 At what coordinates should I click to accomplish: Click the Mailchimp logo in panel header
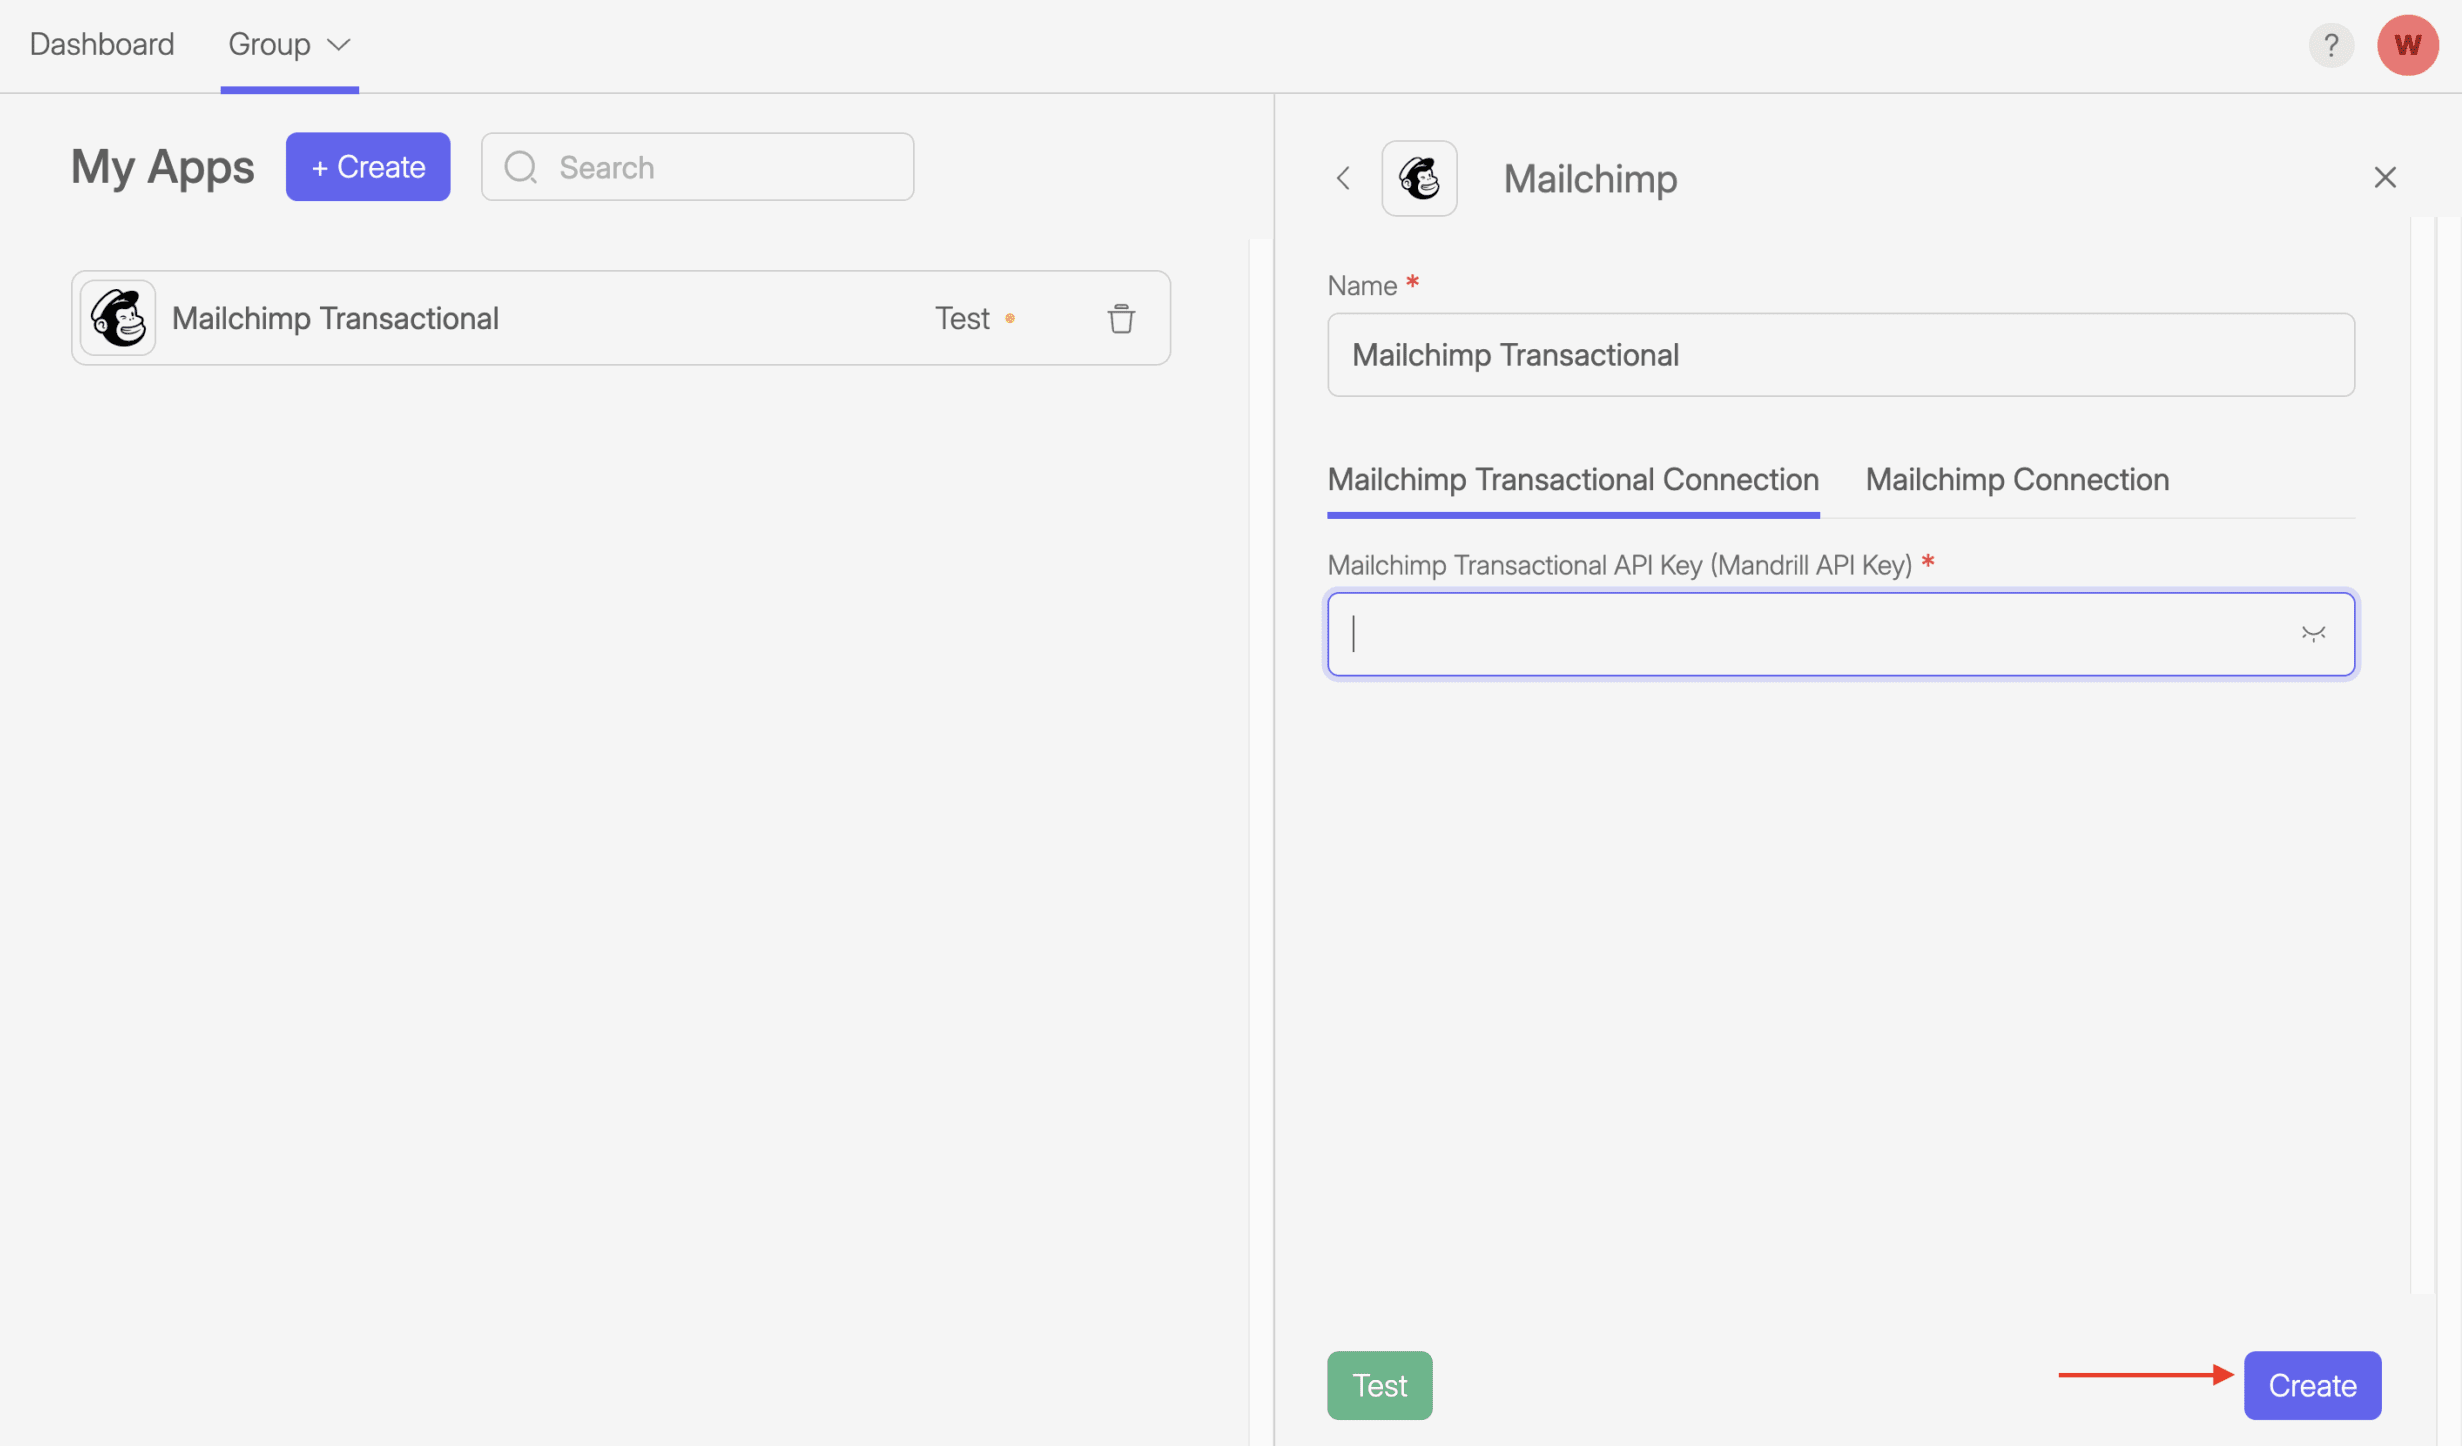tap(1418, 178)
